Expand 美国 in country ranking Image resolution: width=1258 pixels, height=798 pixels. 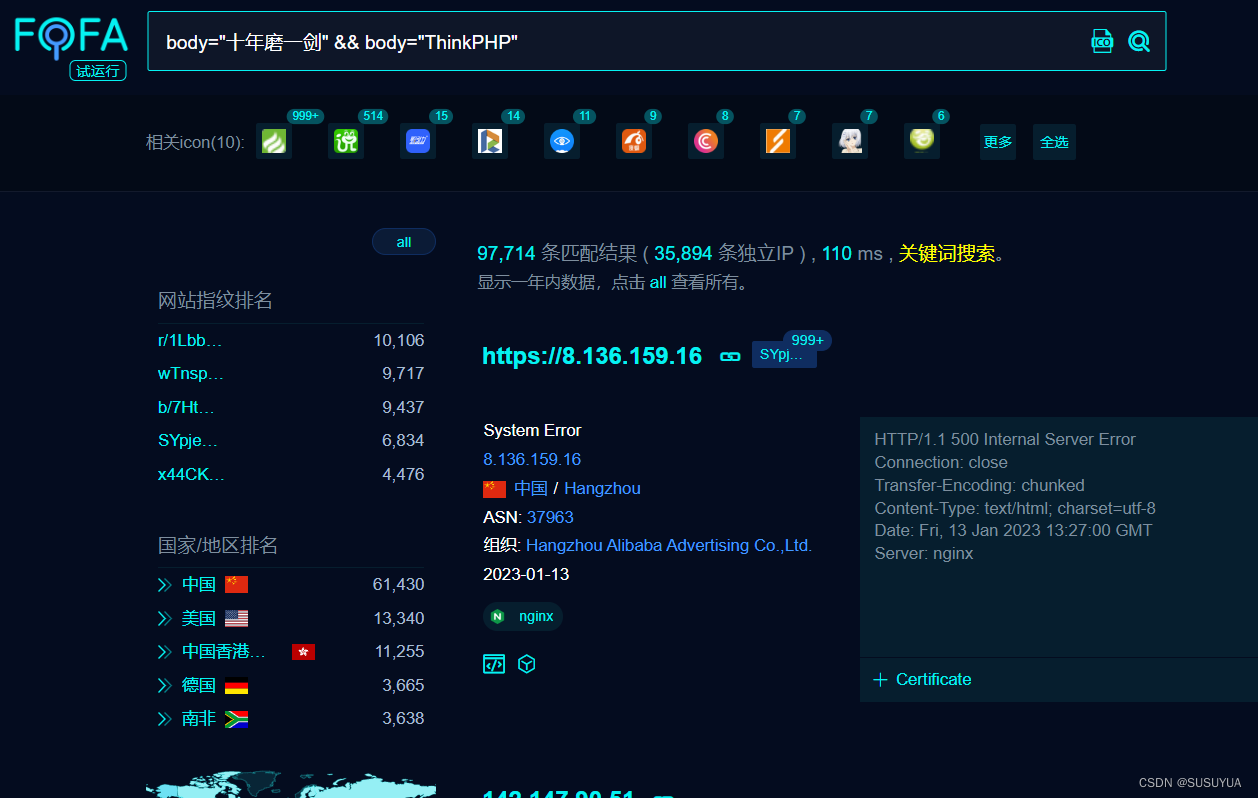(165, 618)
